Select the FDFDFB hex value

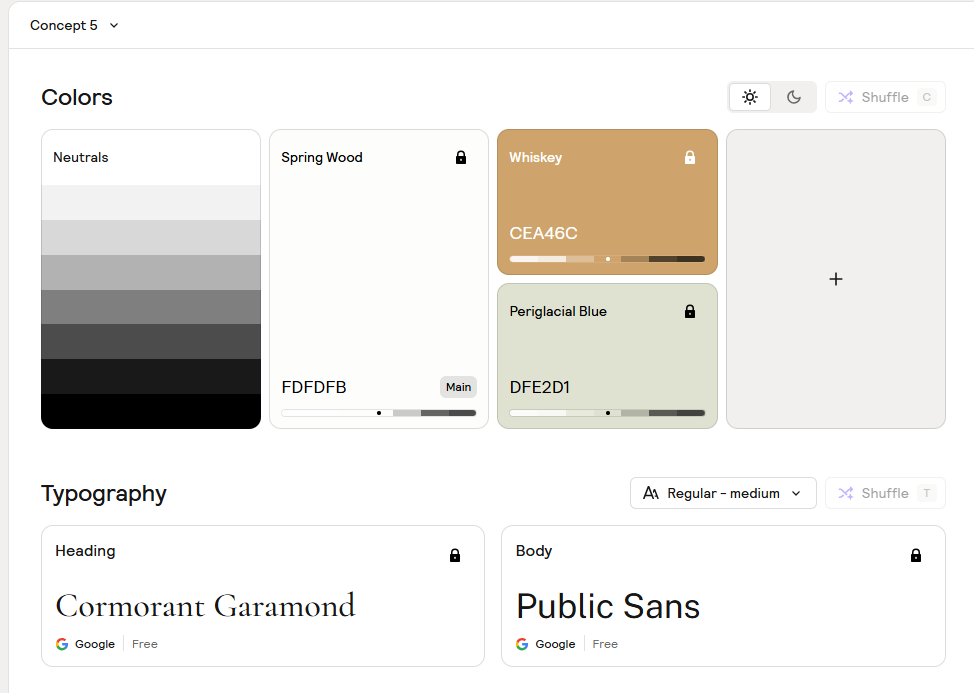click(x=314, y=387)
